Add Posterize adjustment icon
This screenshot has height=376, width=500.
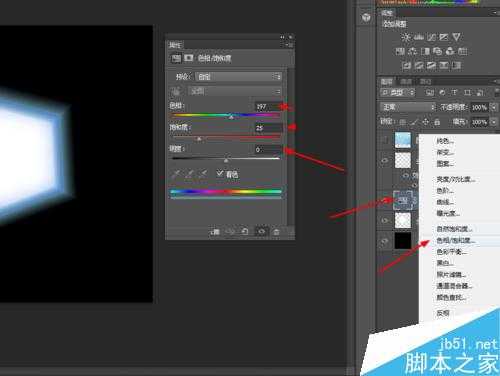tap(419, 65)
